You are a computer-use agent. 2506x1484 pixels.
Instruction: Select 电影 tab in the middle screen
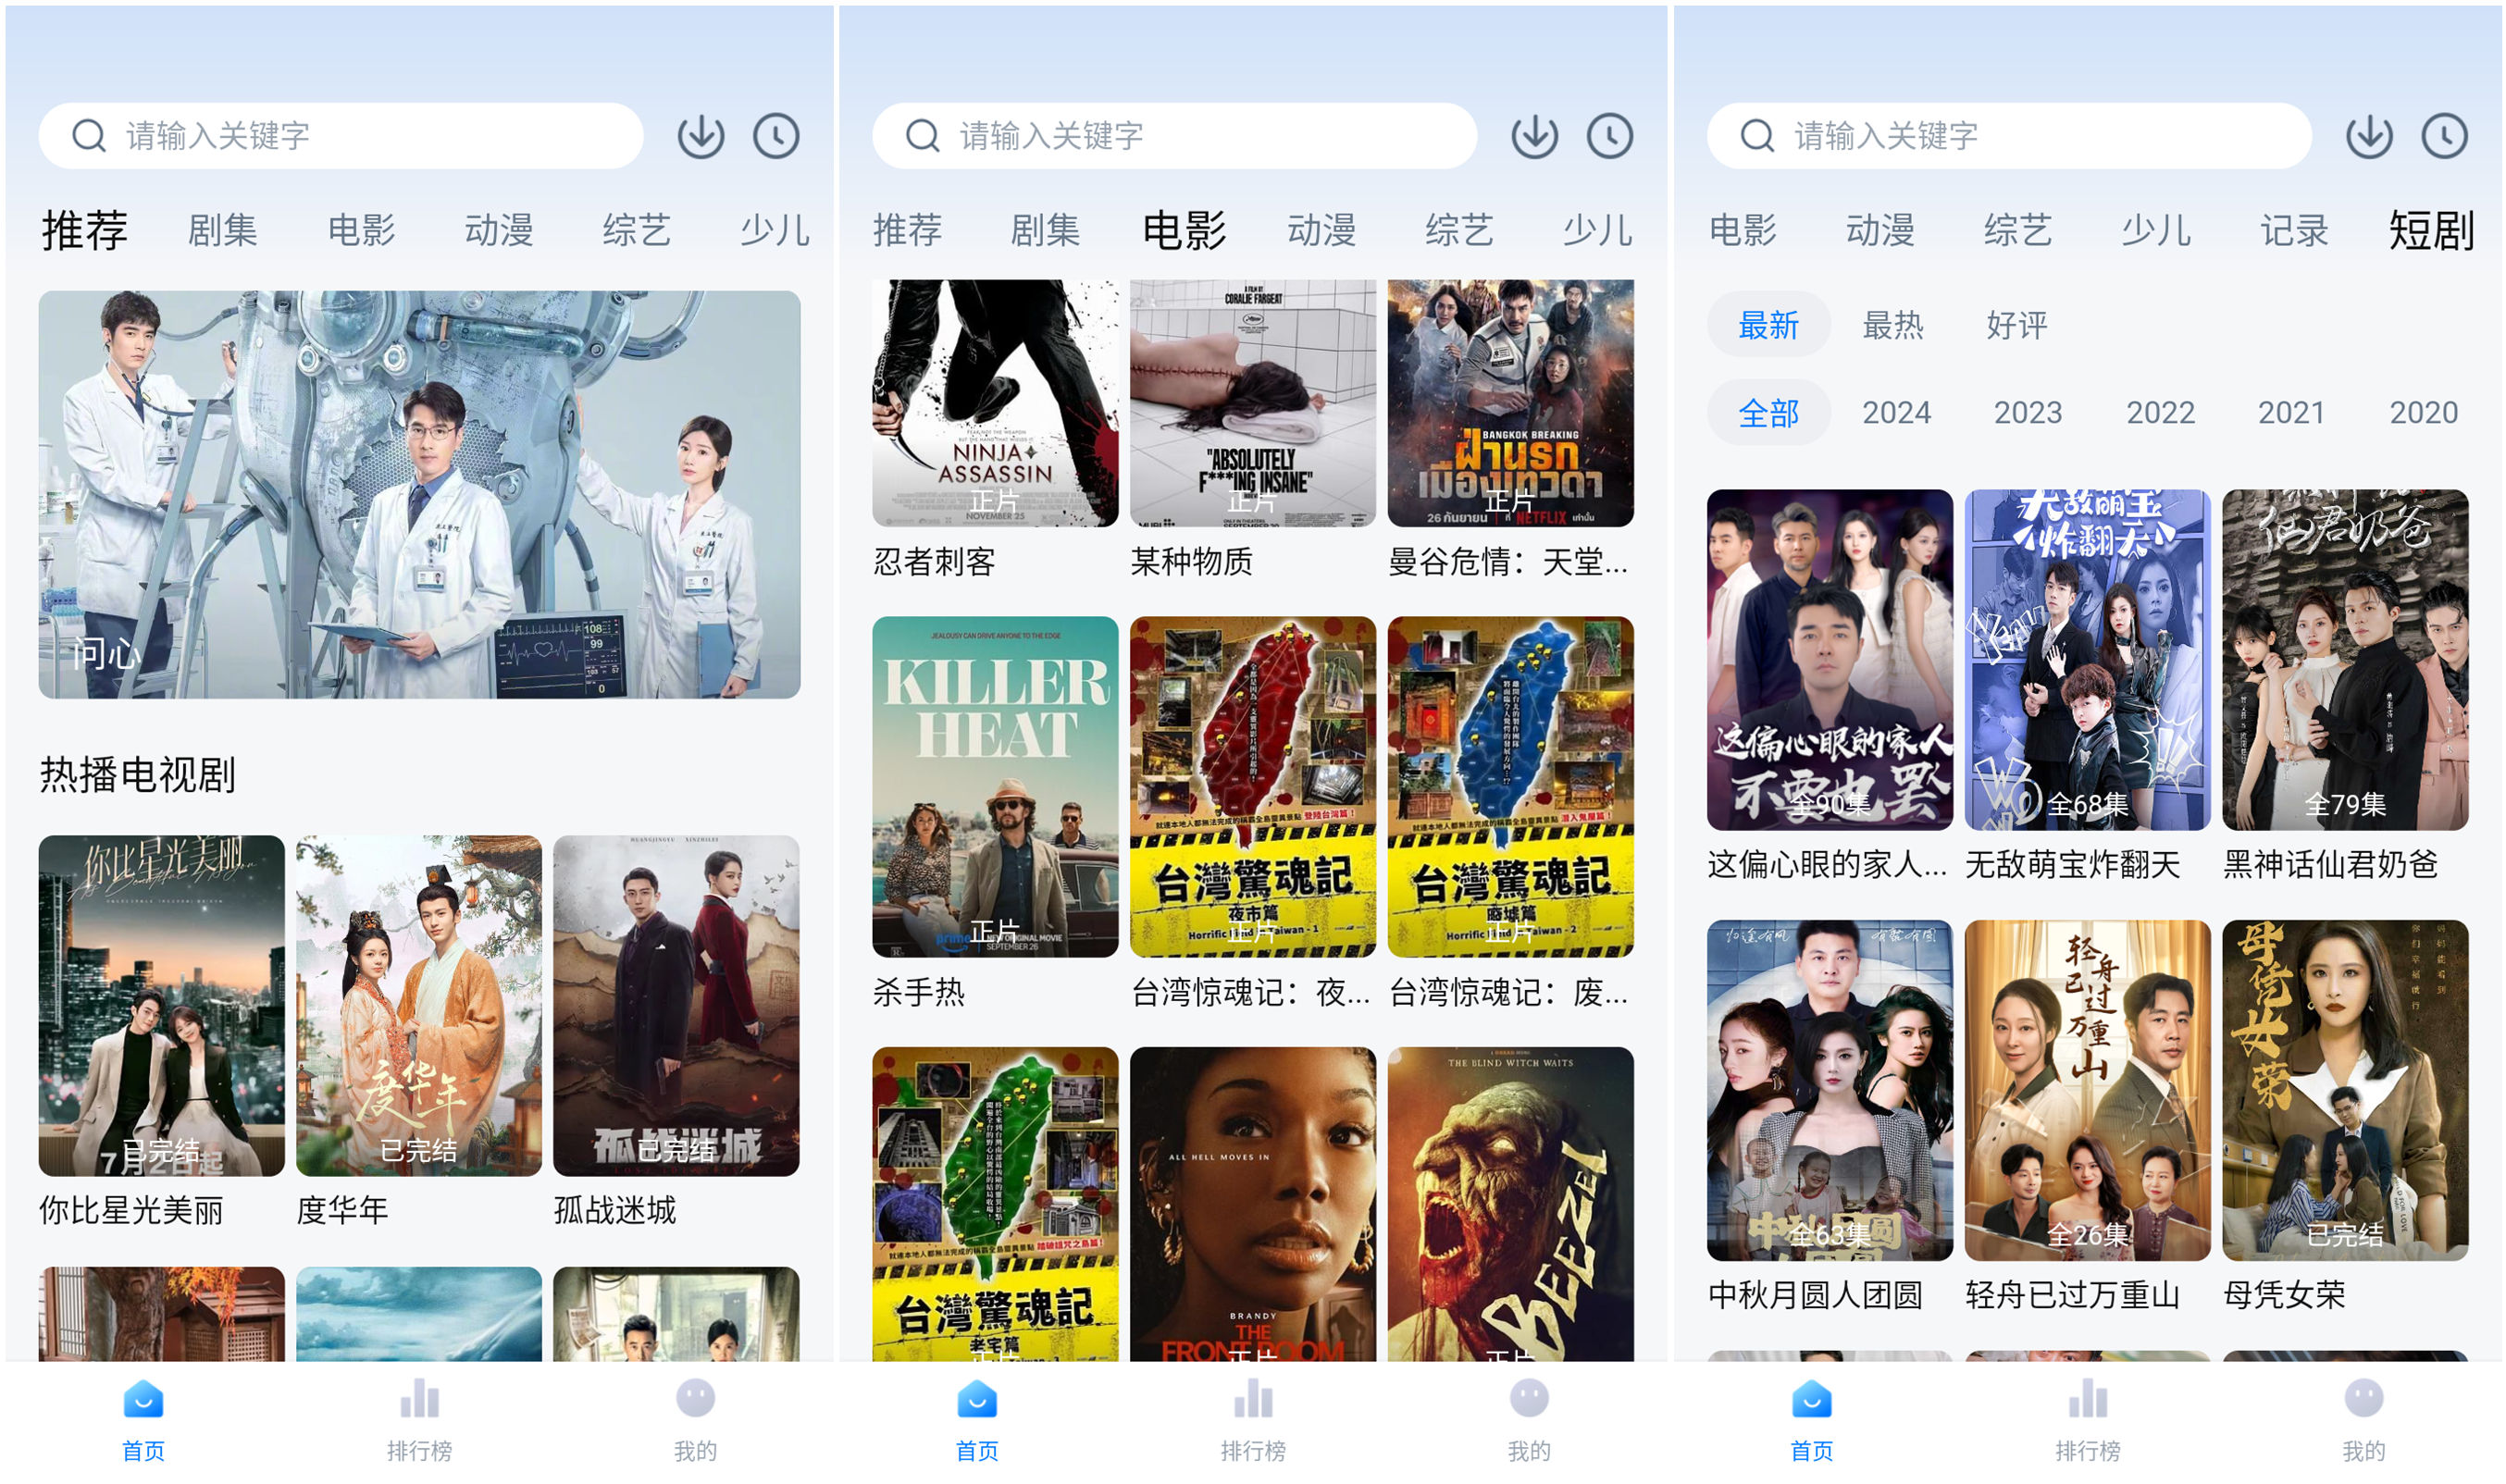tap(1184, 230)
